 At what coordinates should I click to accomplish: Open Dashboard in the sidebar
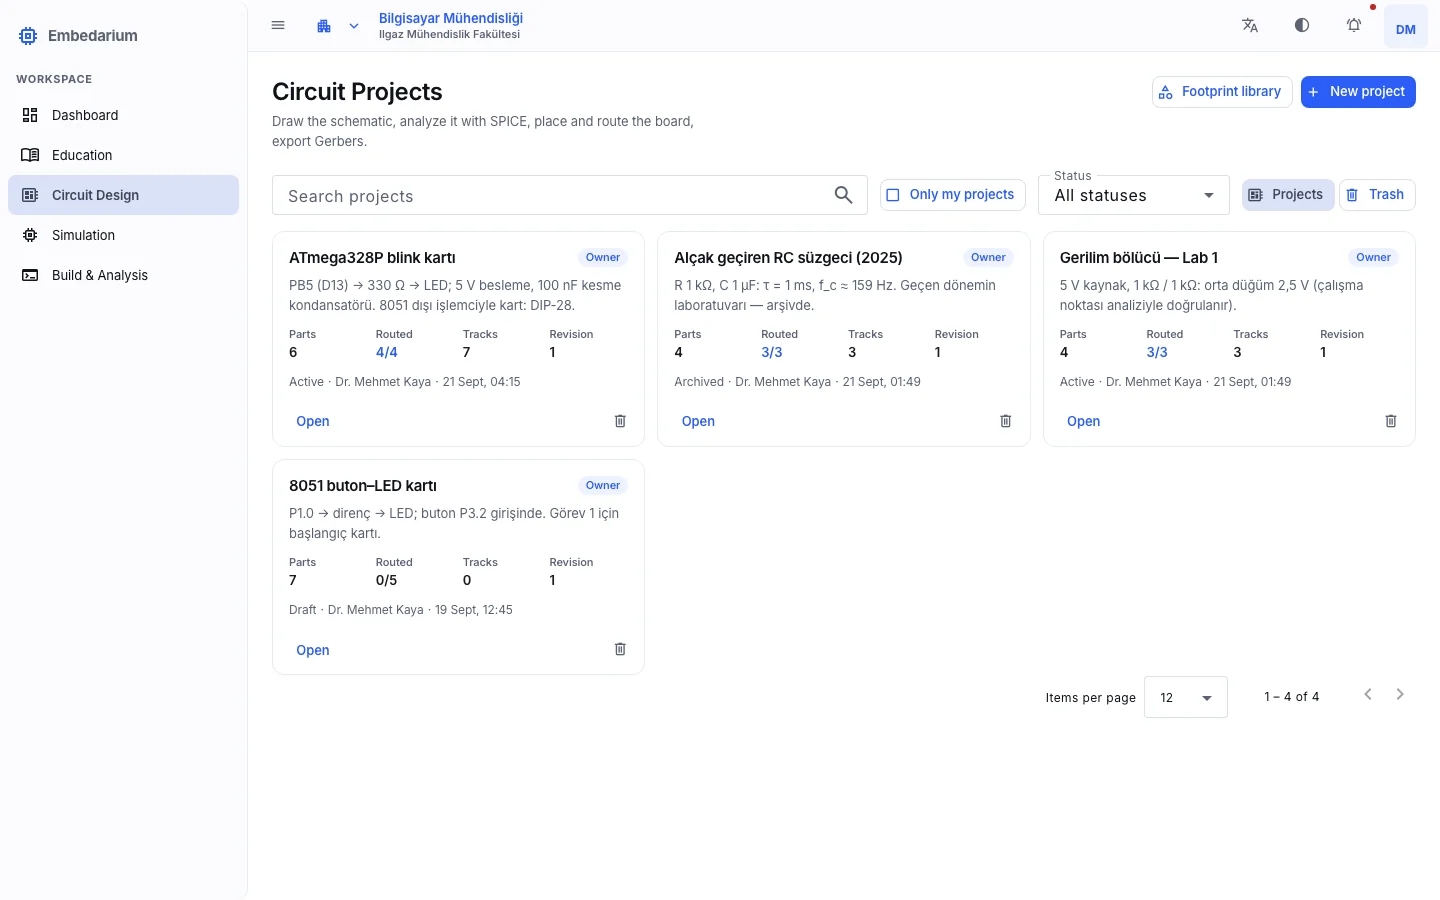coord(124,115)
